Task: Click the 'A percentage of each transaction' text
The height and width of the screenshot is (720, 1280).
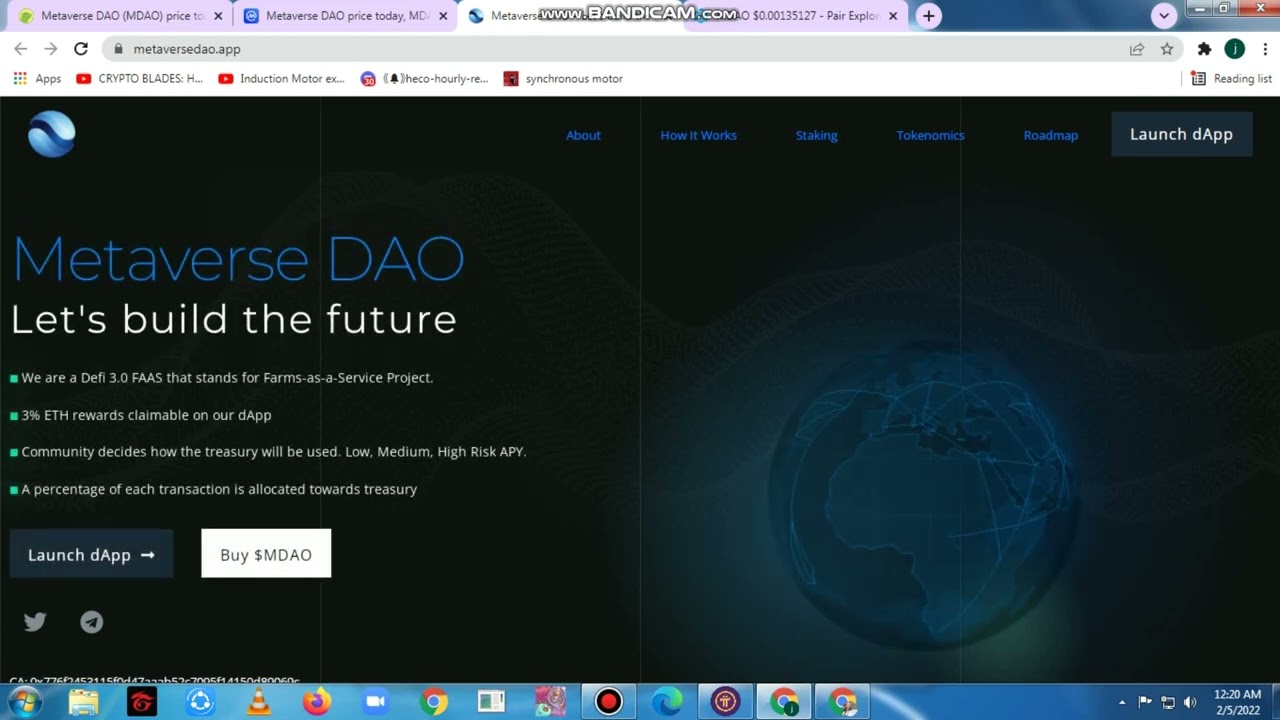Action: [x=219, y=489]
